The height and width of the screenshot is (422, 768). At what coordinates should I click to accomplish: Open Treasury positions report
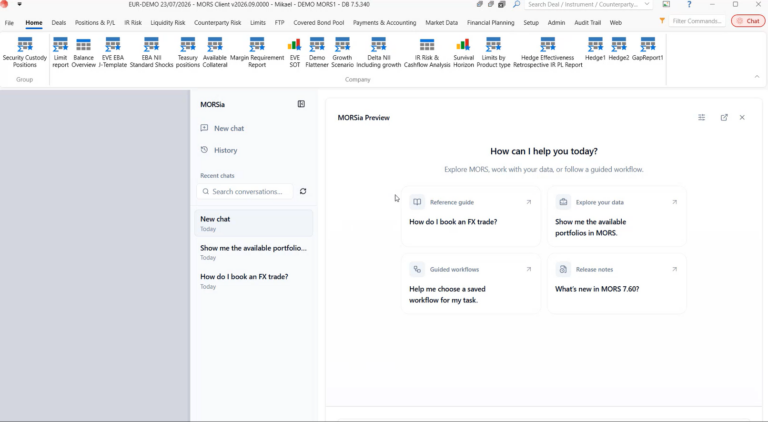[x=188, y=52]
